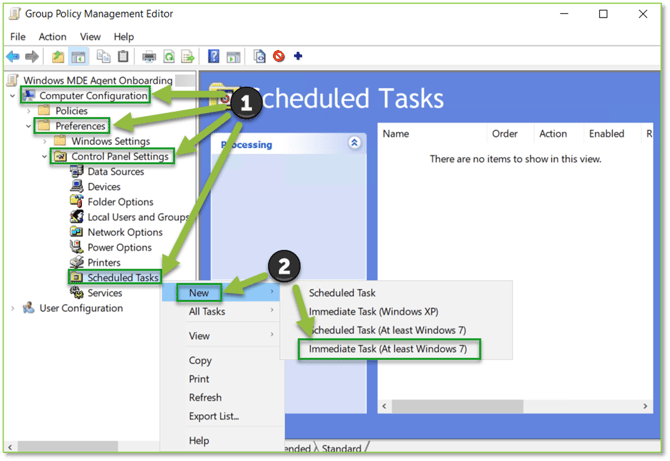Collapse the Processing panel with chevron
670x461 pixels.
(x=353, y=144)
